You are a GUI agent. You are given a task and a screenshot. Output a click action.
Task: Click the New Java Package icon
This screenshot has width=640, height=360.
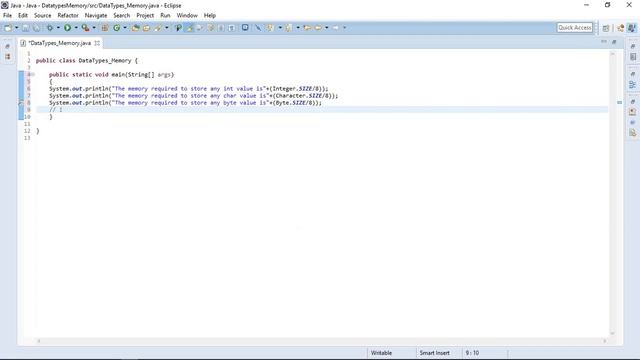(x=105, y=28)
